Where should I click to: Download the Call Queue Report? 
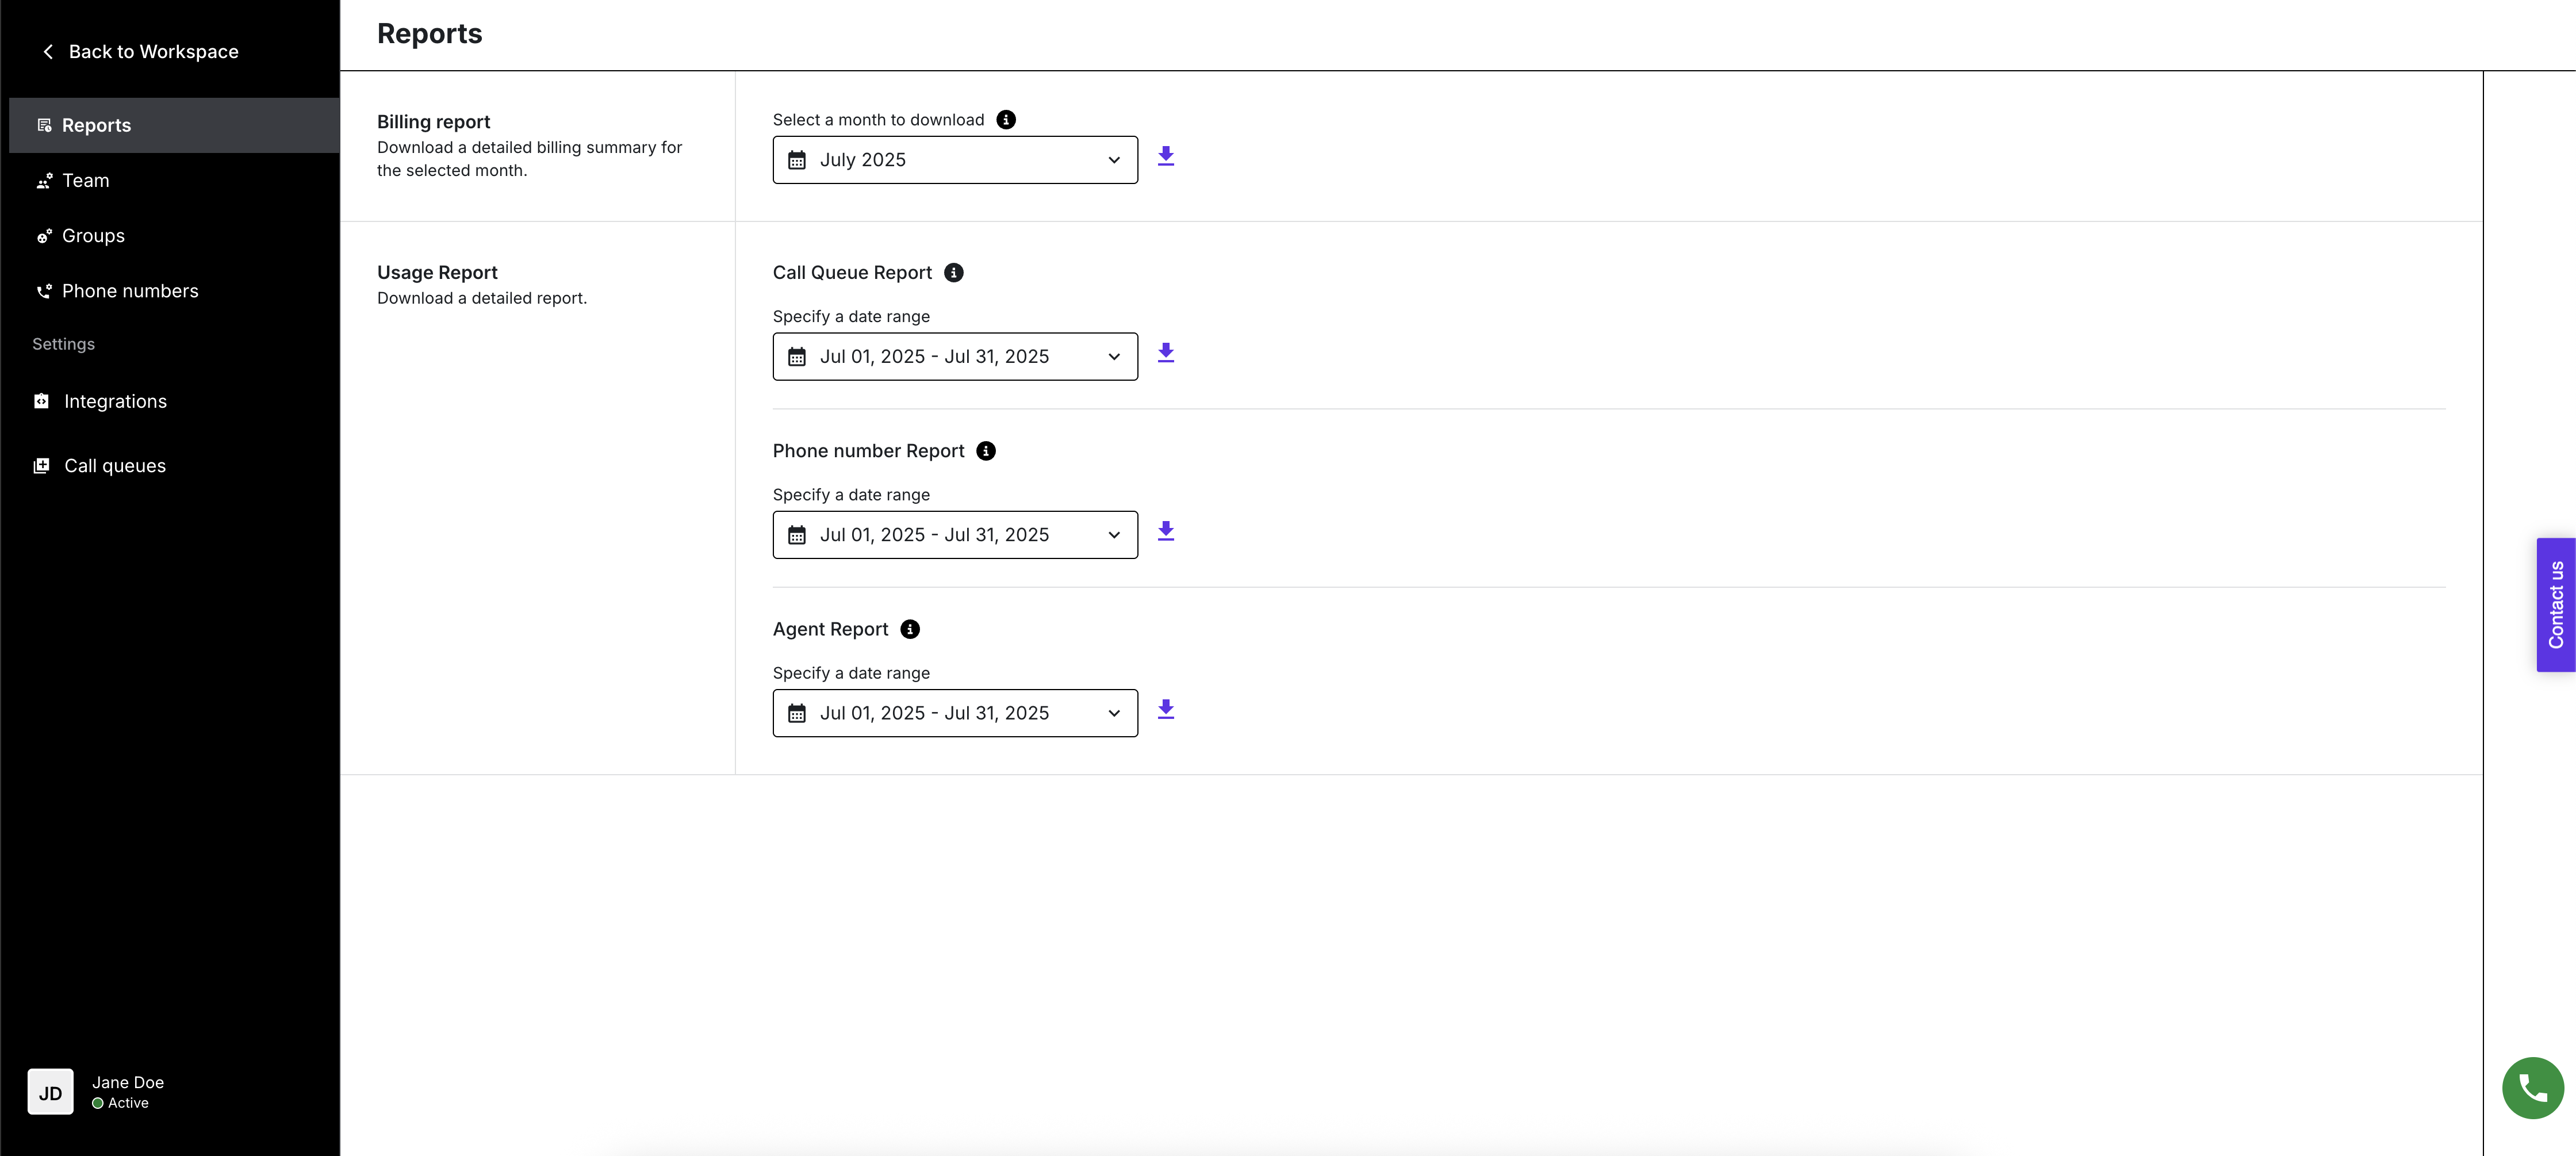1165,354
